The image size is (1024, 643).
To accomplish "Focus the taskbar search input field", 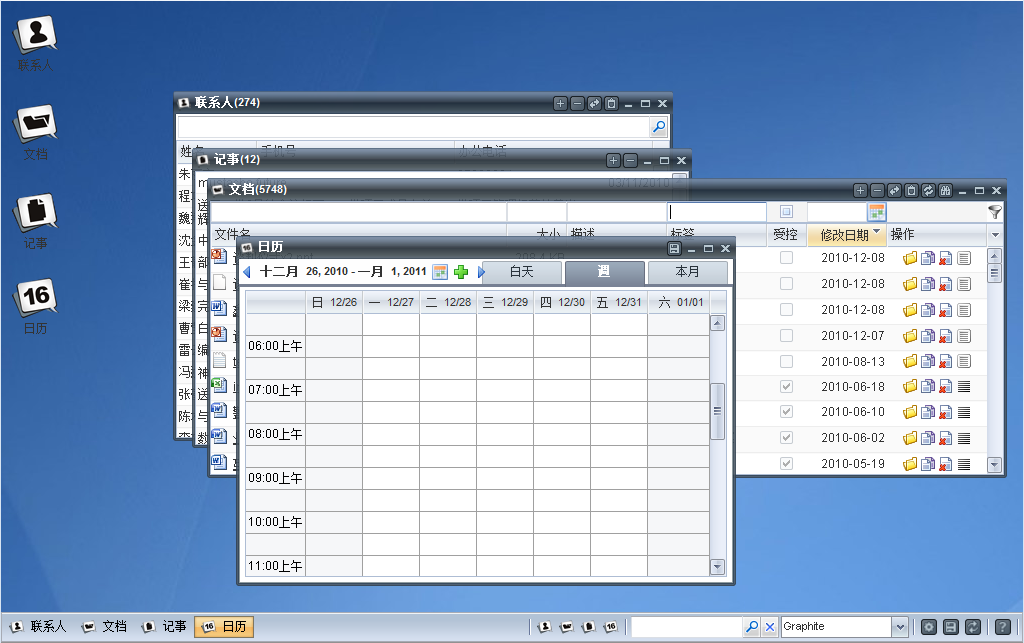I will point(687,627).
